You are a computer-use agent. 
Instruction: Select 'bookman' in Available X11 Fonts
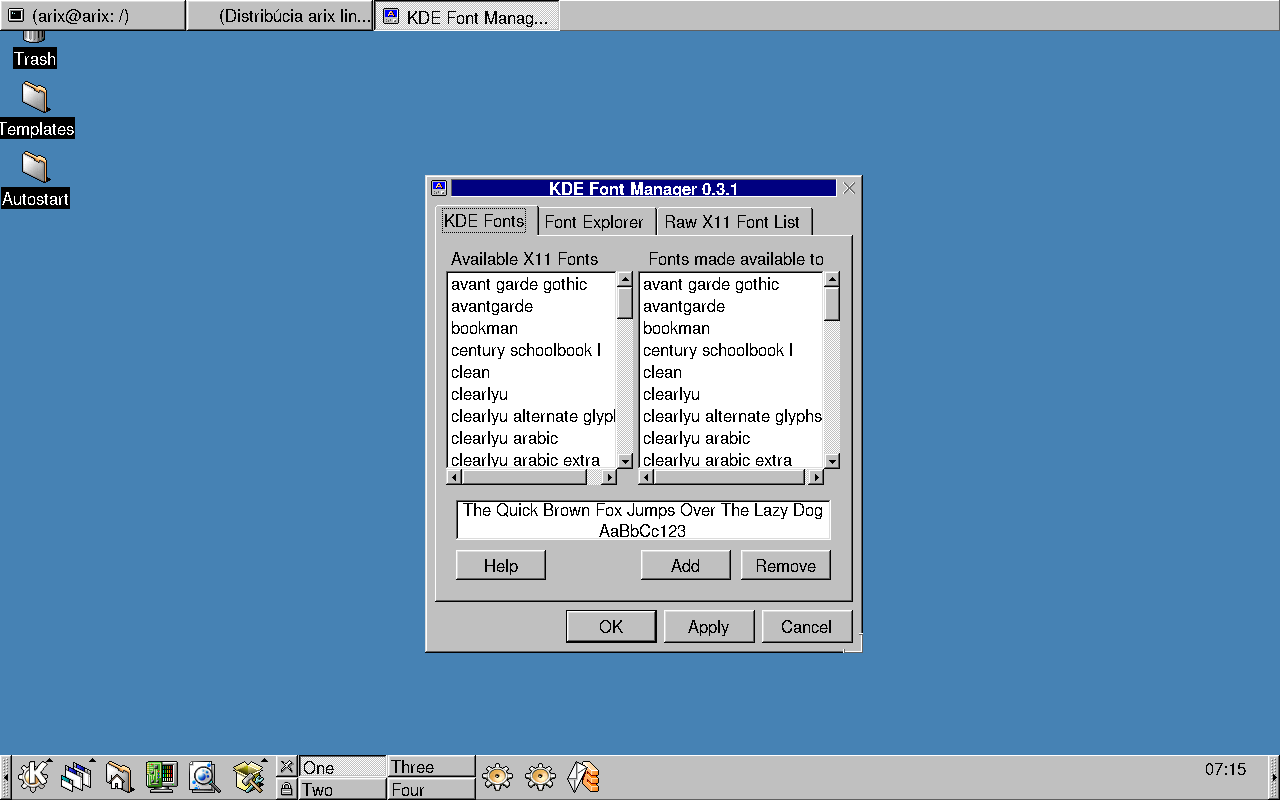click(531, 329)
